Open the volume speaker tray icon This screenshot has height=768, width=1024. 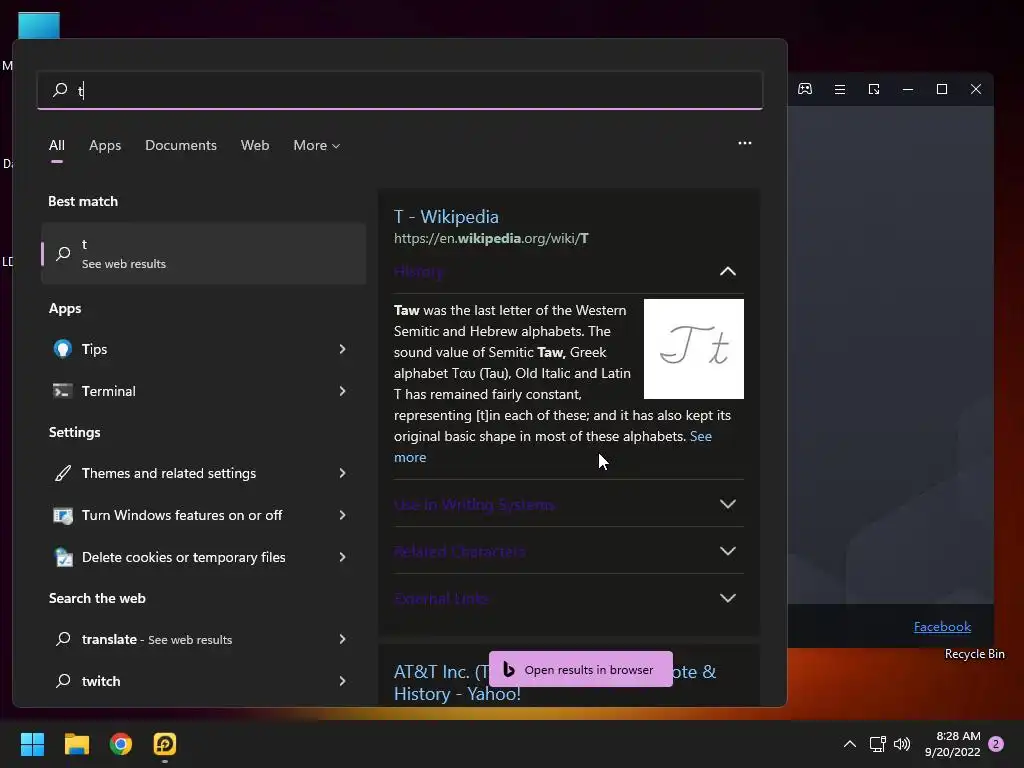902,744
